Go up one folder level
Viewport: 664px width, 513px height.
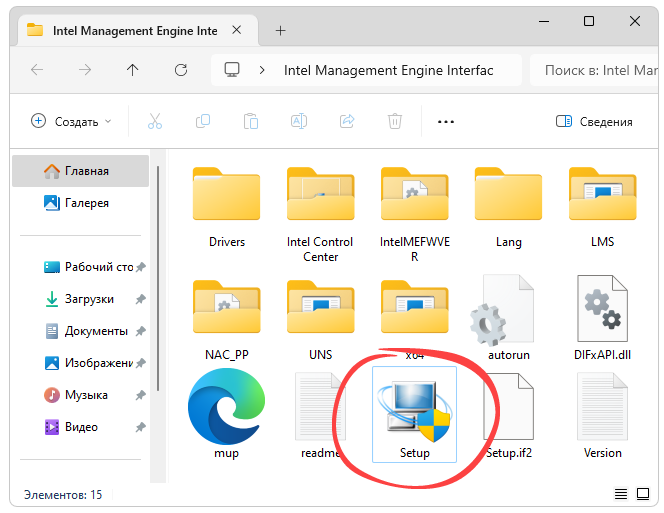133,70
